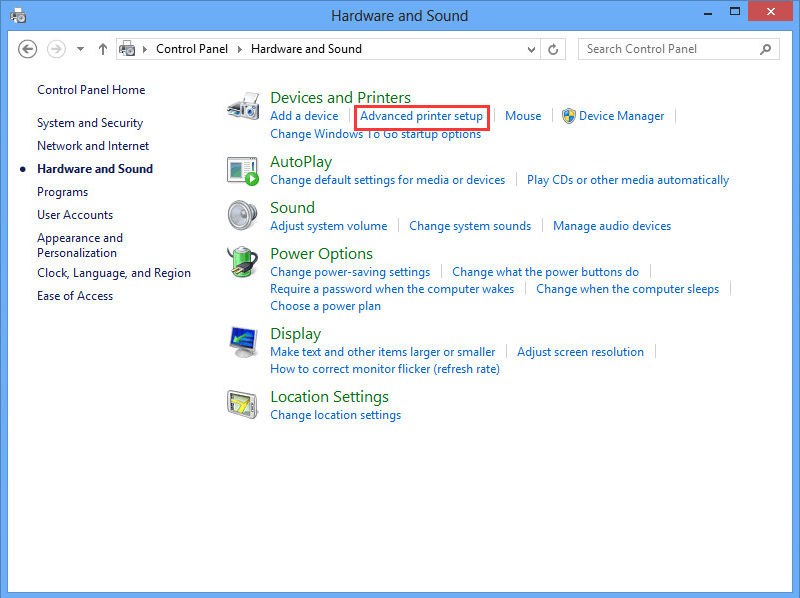Go up one level with Up arrow
The height and width of the screenshot is (598, 800).
tap(103, 49)
